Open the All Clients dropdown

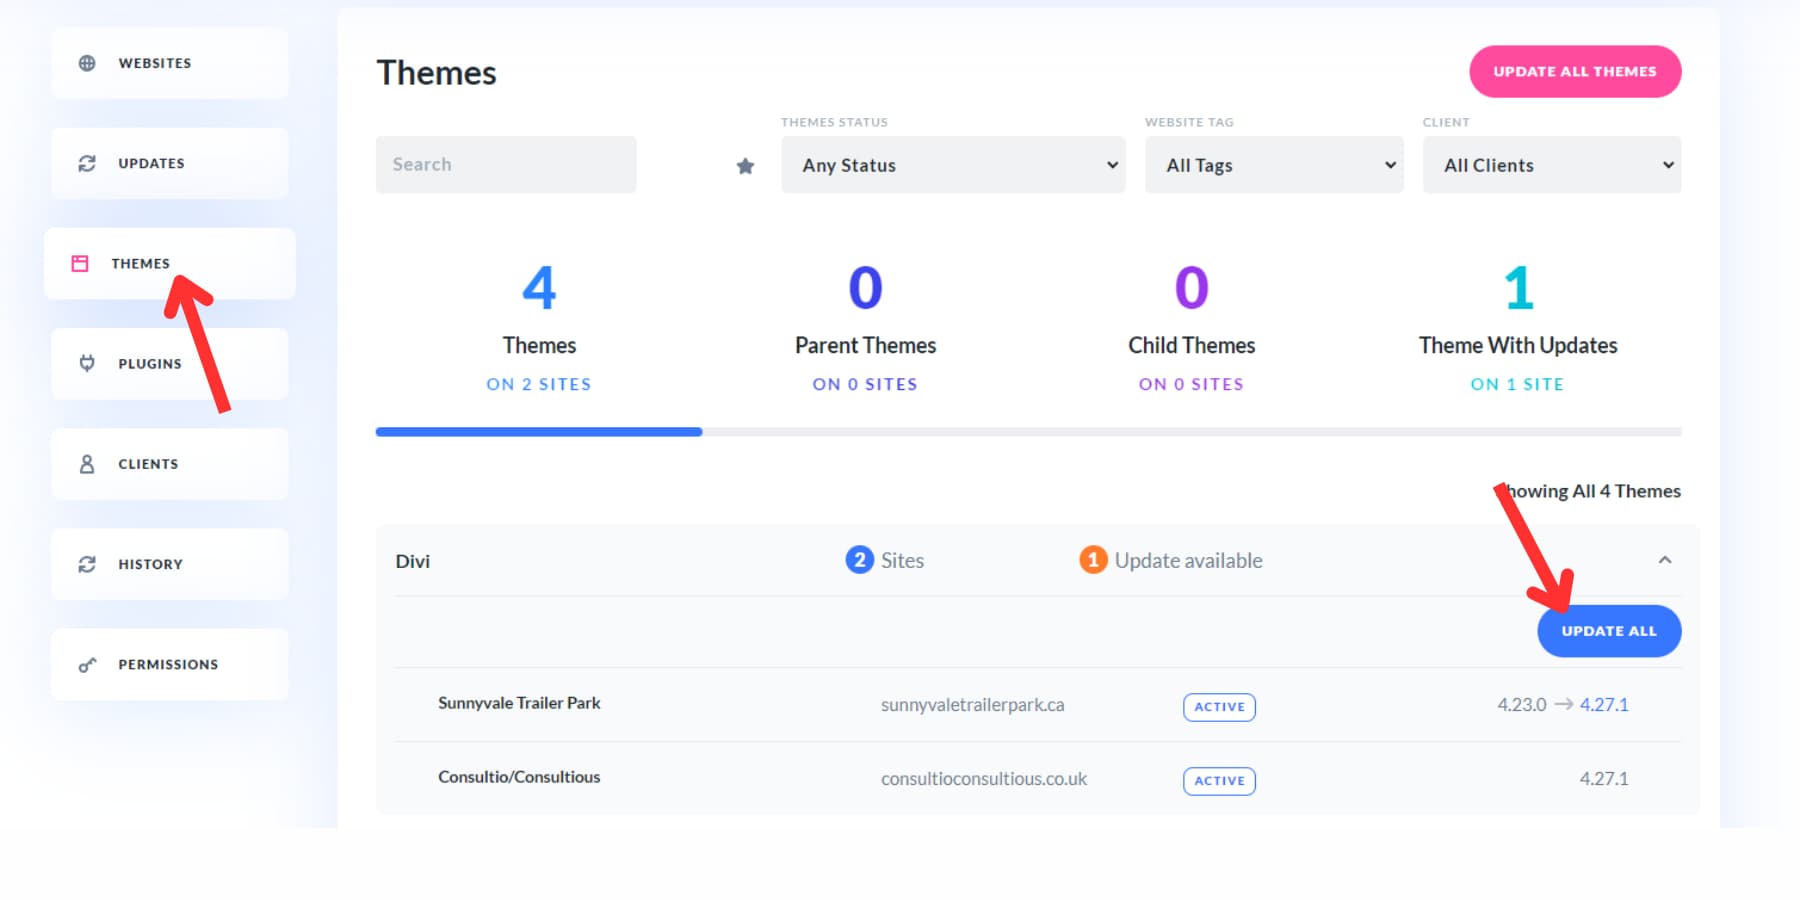[1552, 165]
